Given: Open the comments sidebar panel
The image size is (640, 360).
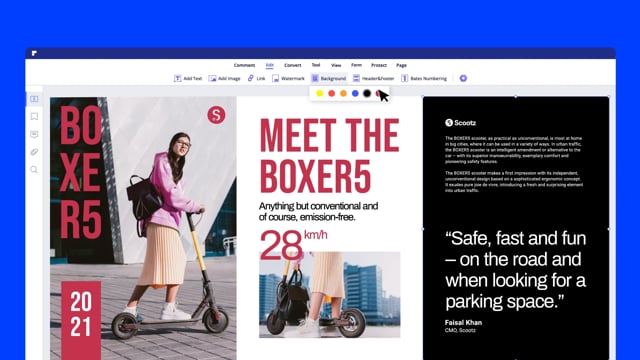Looking at the screenshot, I should tap(34, 134).
